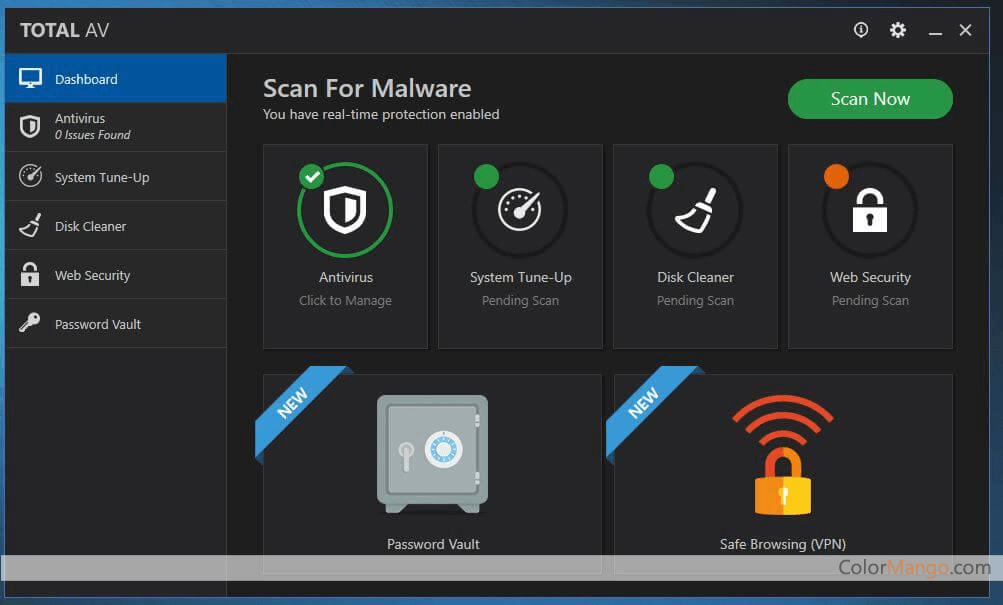The image size is (1003, 605).
Task: Click the 'Click to Manage' link under Antivirus
Action: point(345,300)
